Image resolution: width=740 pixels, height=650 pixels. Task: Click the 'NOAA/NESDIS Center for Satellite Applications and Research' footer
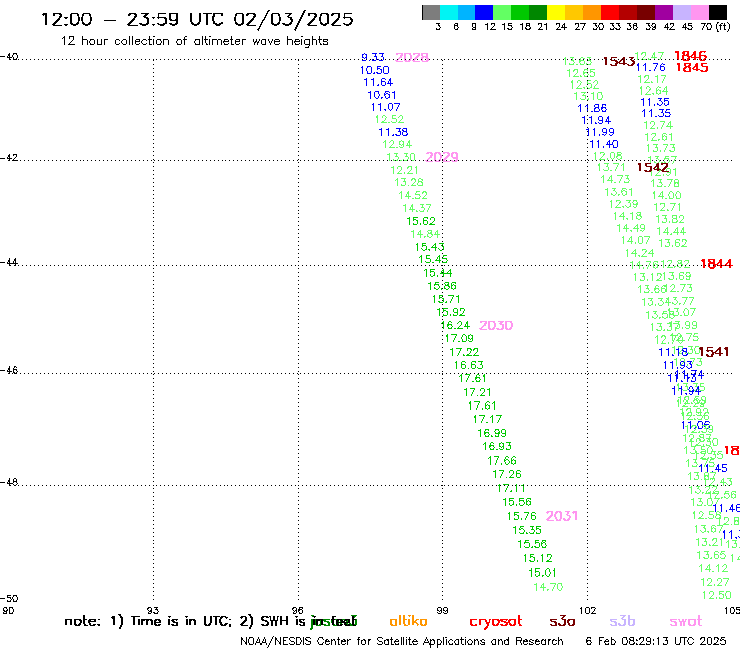click(402, 642)
